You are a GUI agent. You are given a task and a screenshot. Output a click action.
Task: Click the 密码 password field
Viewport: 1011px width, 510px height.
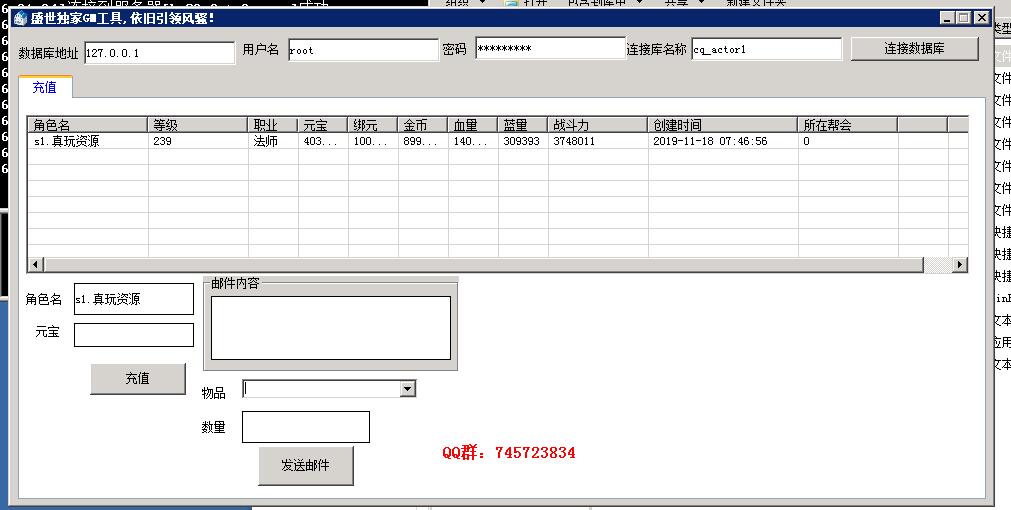coord(550,49)
